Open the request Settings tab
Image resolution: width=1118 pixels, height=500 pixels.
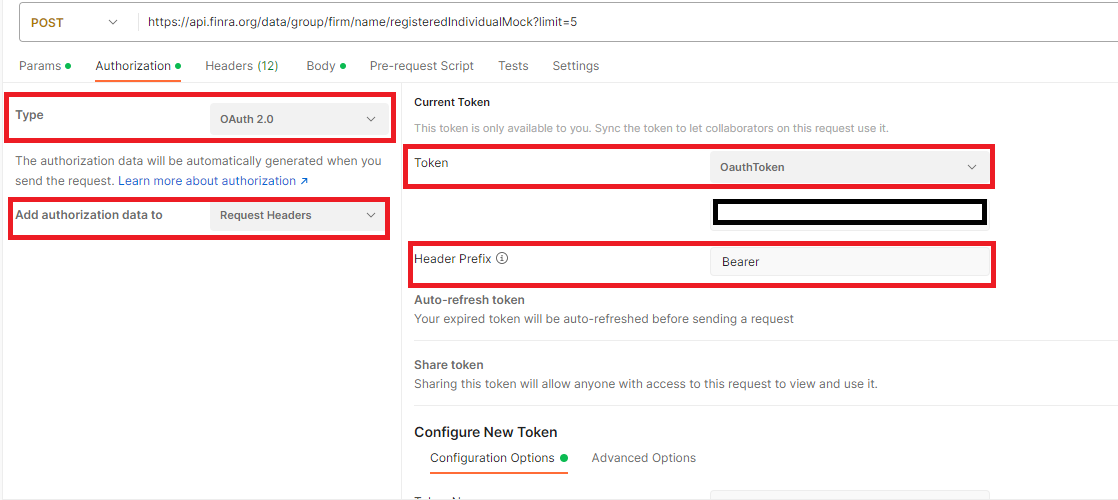(x=575, y=66)
